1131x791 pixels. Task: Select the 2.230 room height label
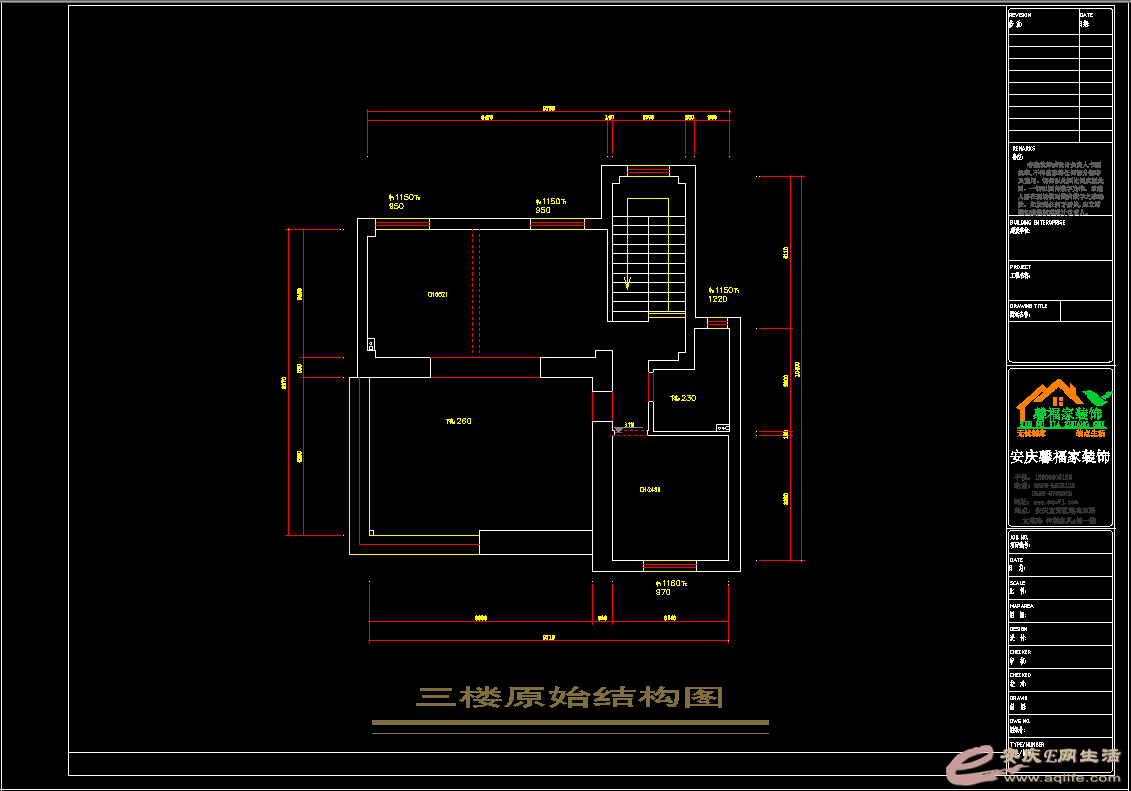(683, 398)
